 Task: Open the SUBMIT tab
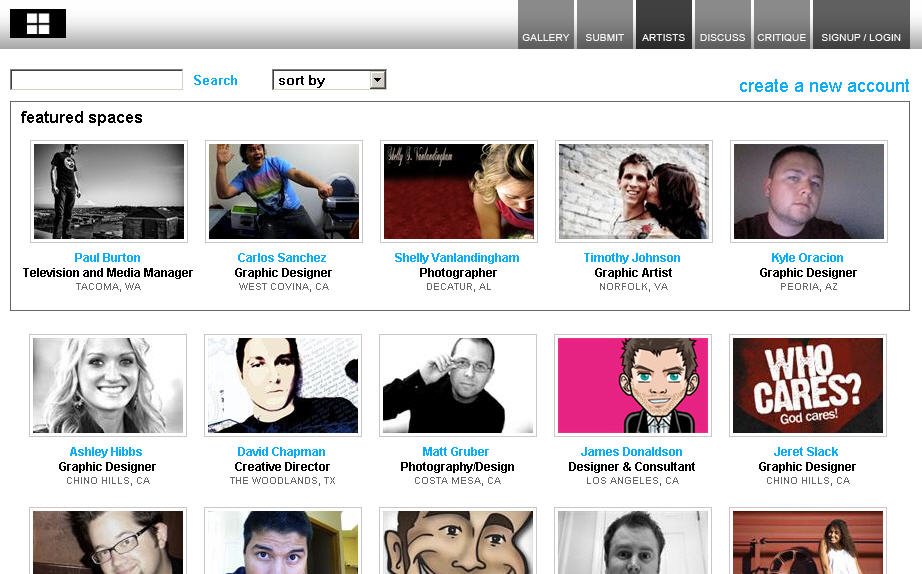click(604, 24)
